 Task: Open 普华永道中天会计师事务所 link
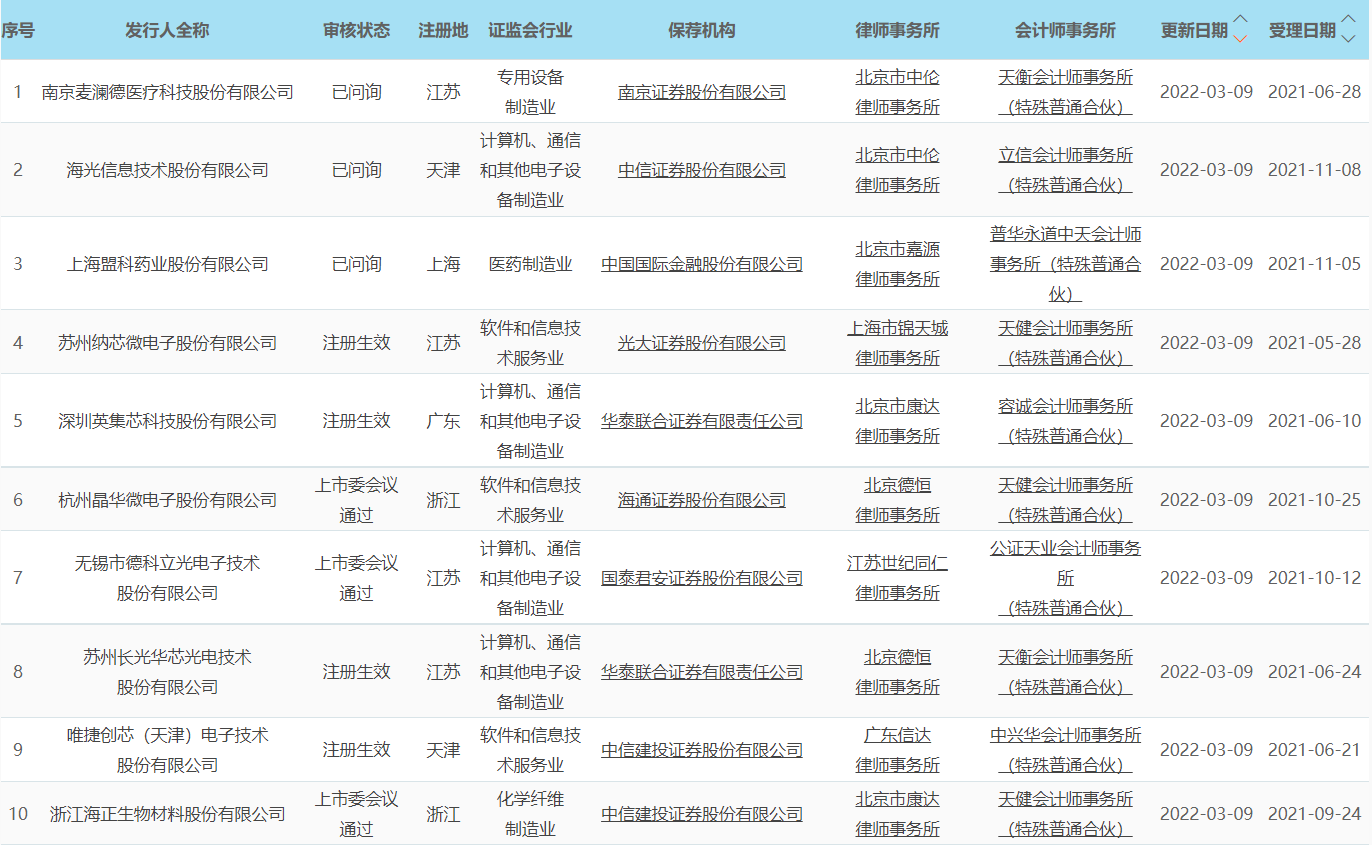tap(1065, 264)
